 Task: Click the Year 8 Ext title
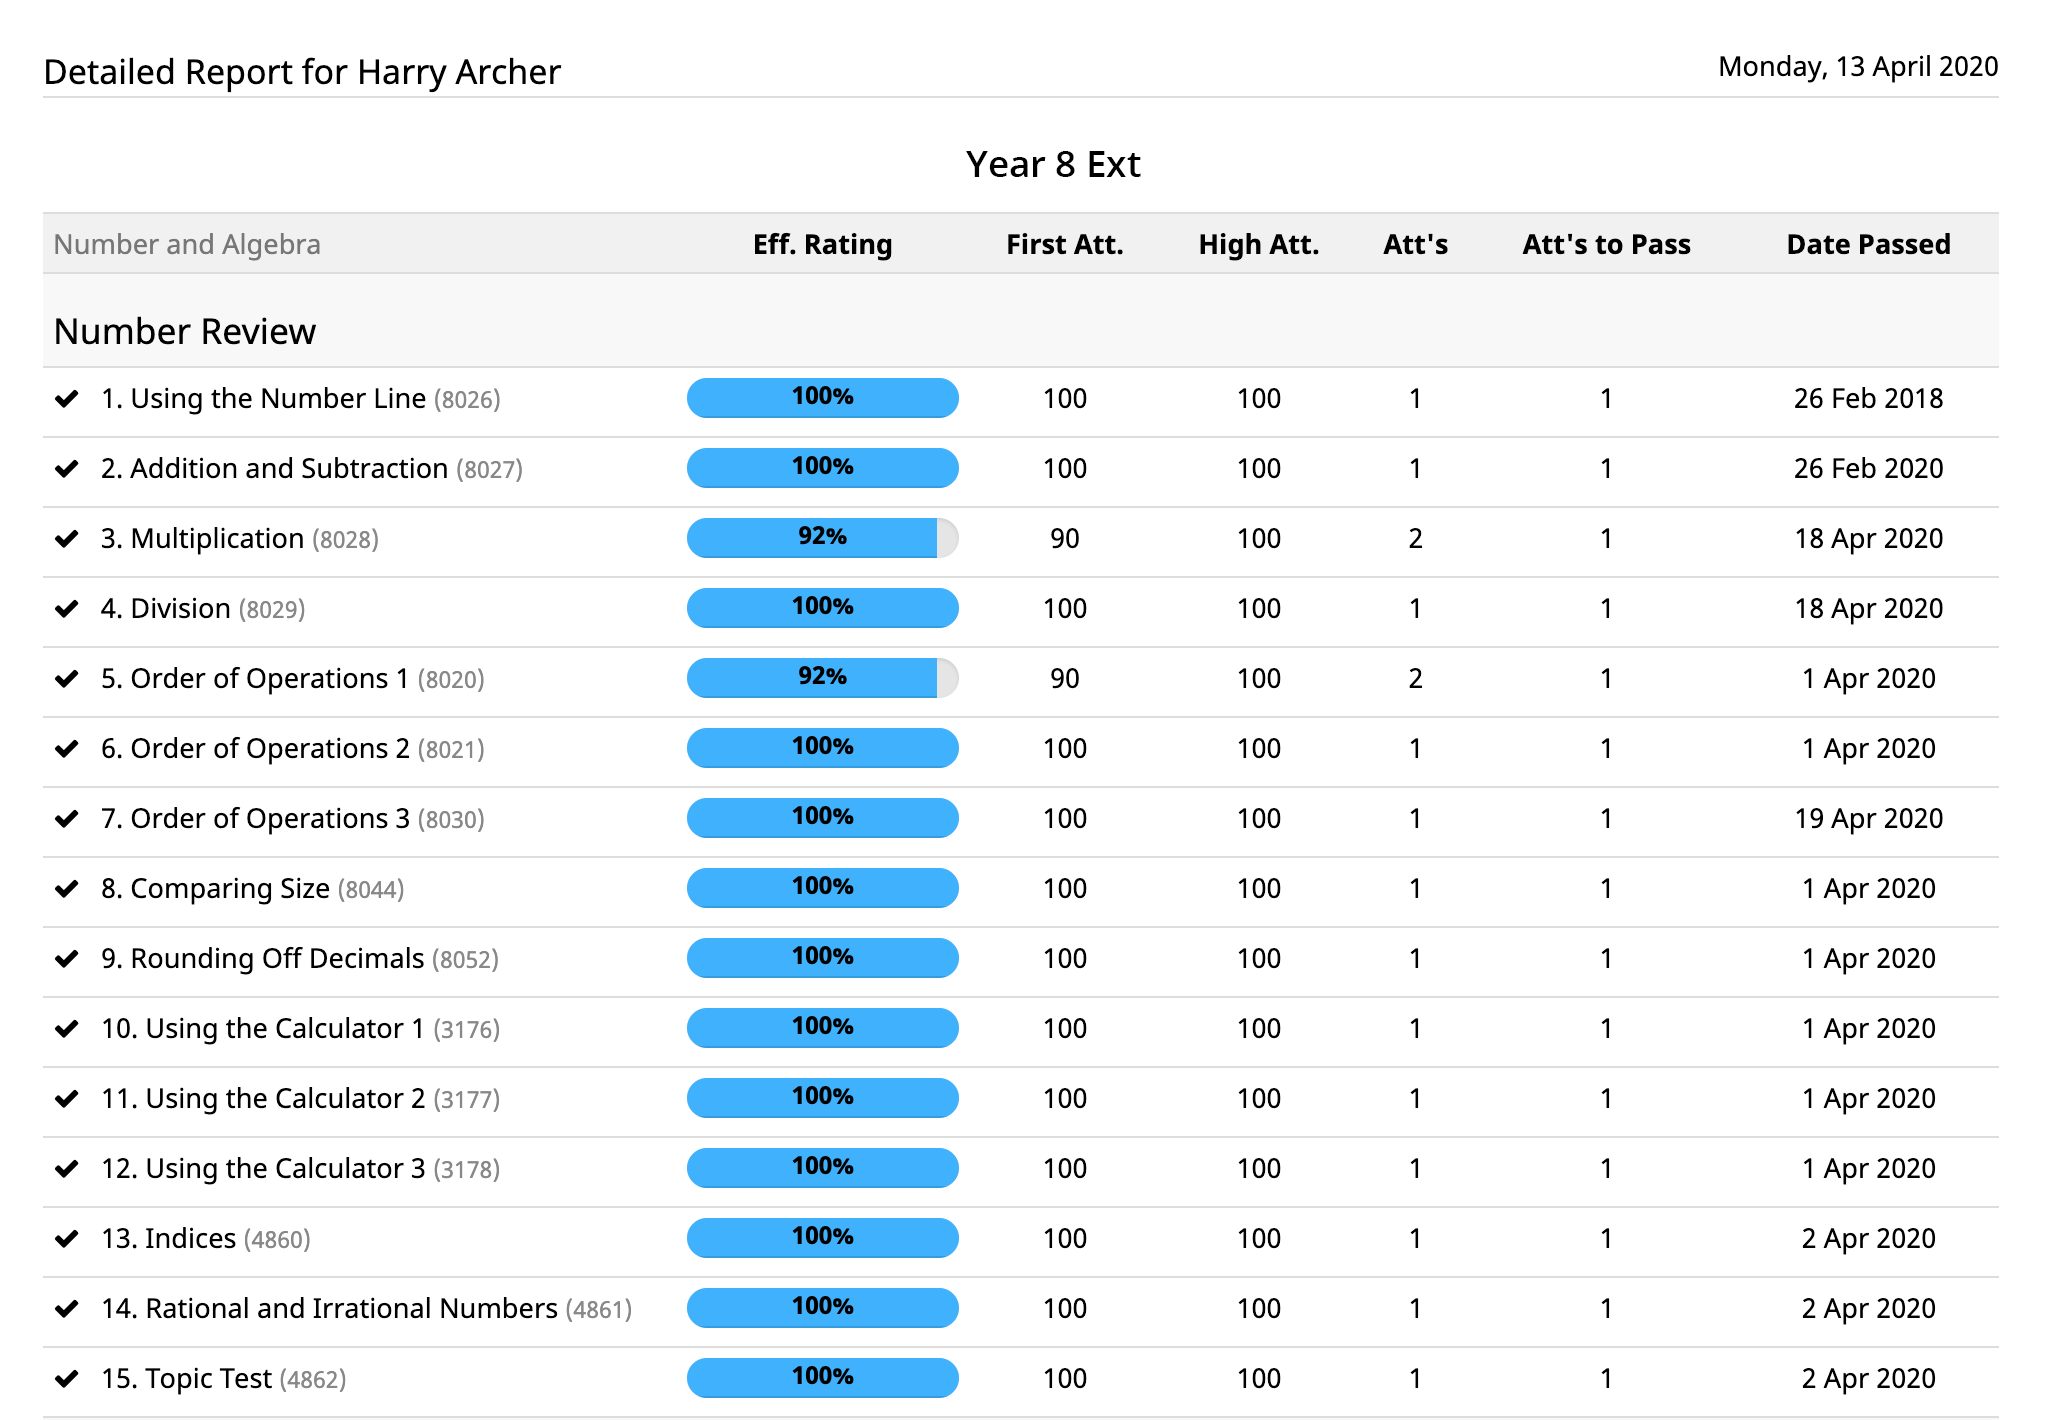[x=1052, y=165]
